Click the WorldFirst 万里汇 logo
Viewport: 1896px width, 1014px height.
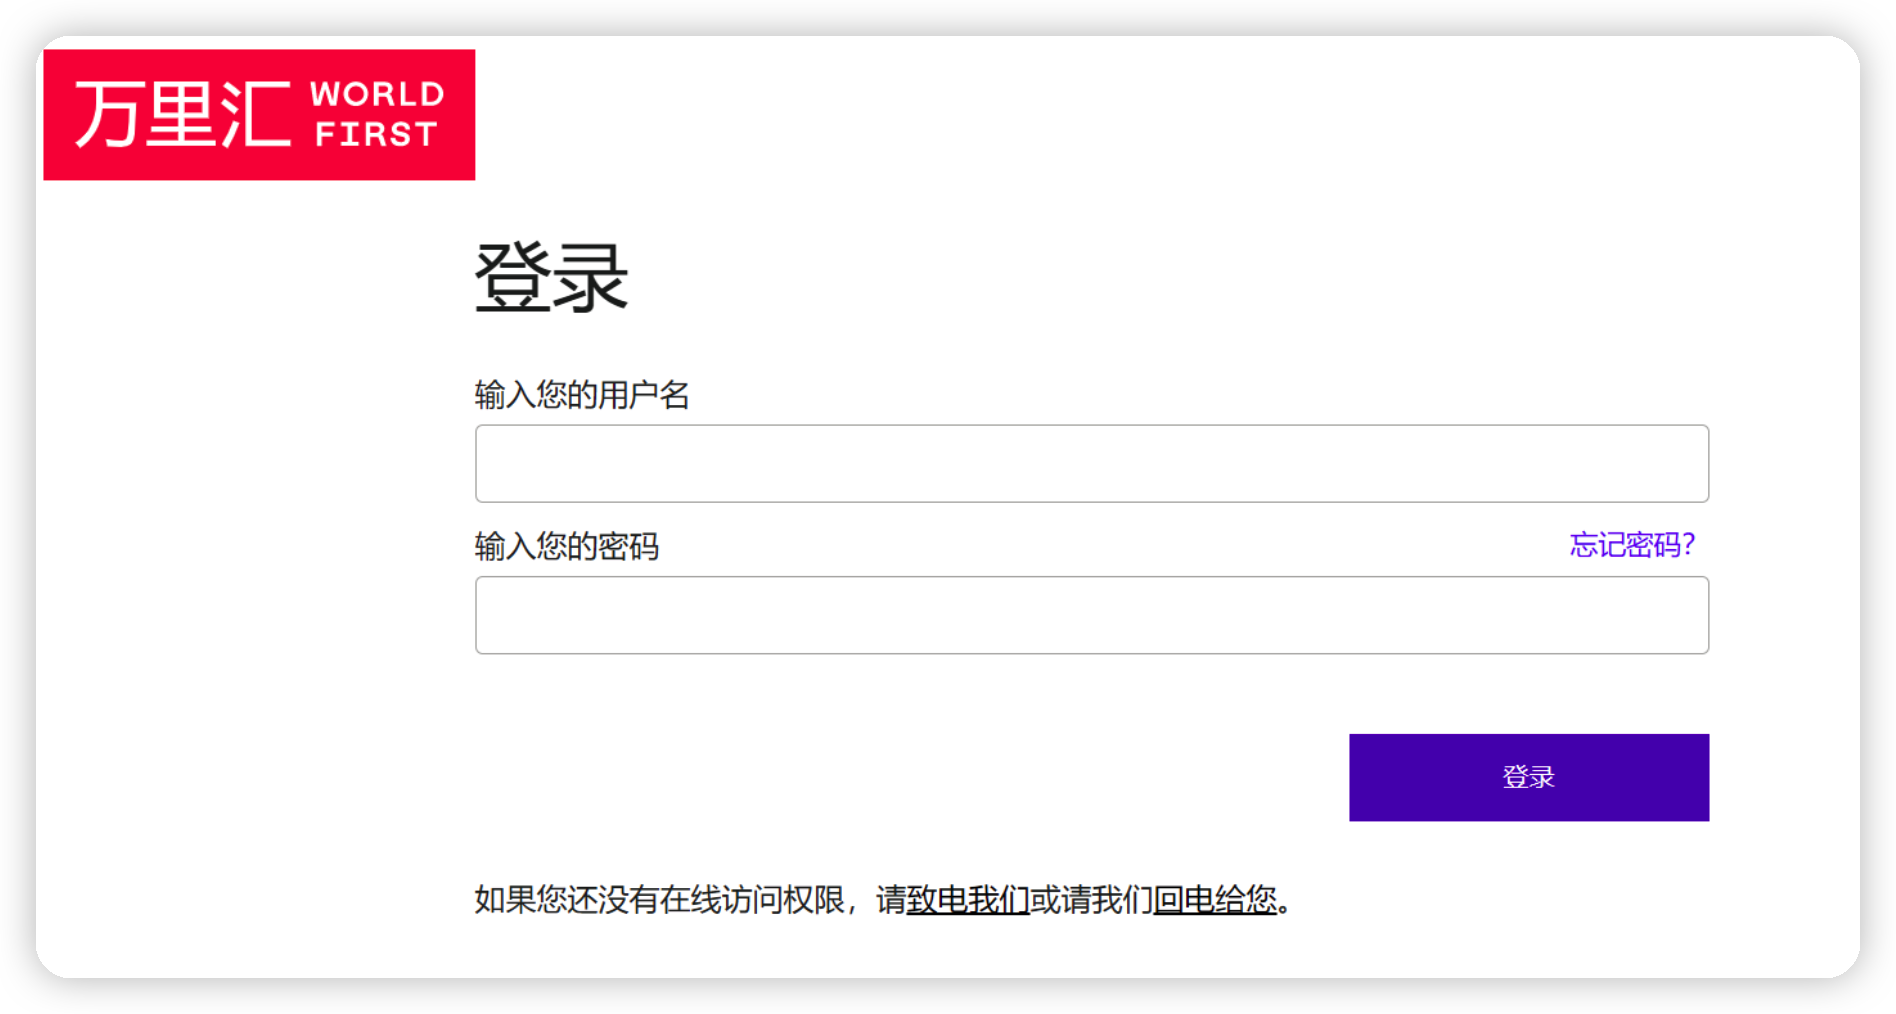[259, 115]
